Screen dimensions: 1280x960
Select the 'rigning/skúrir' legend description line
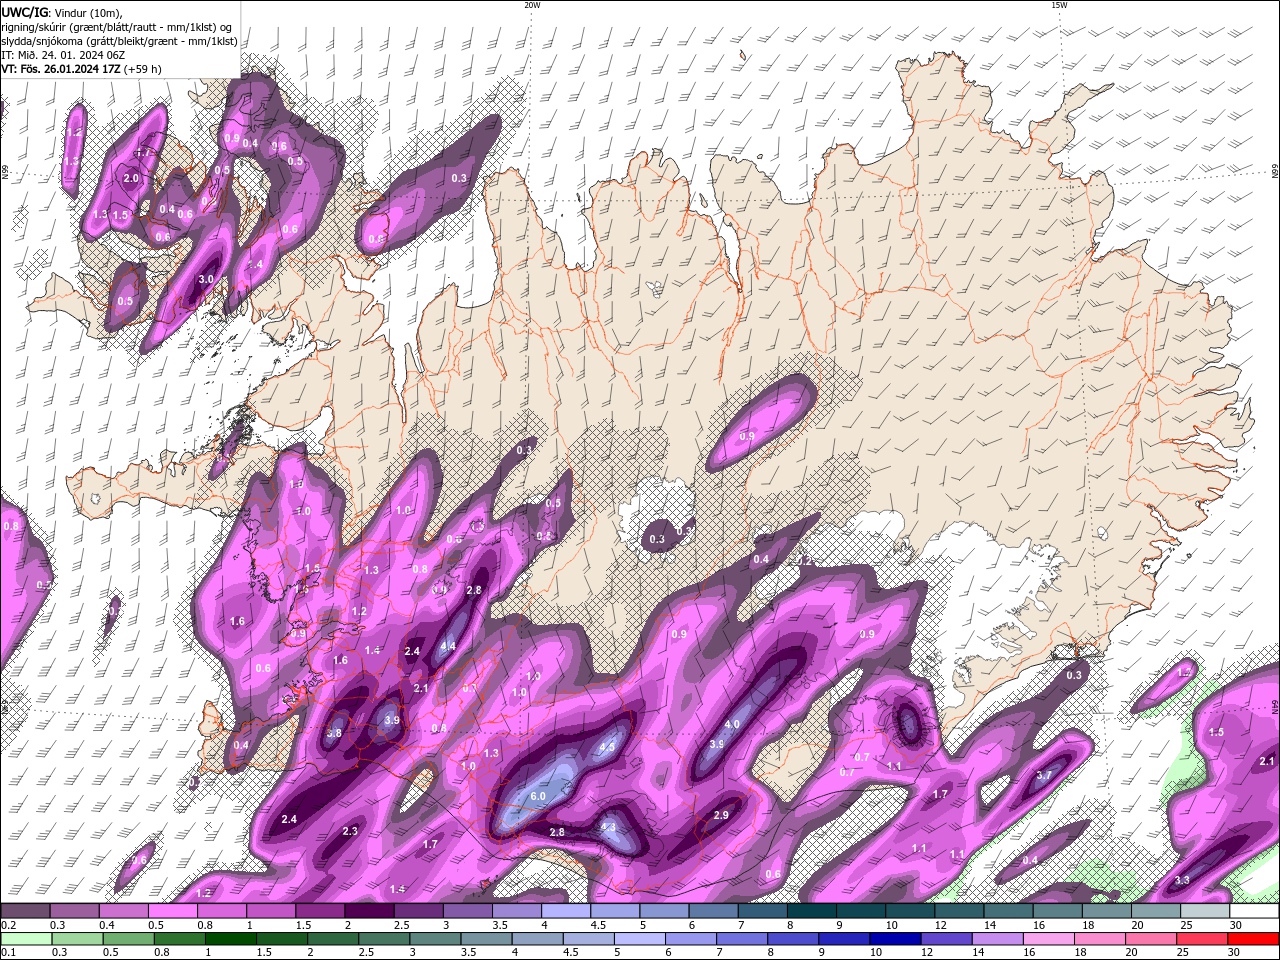[x=116, y=26]
